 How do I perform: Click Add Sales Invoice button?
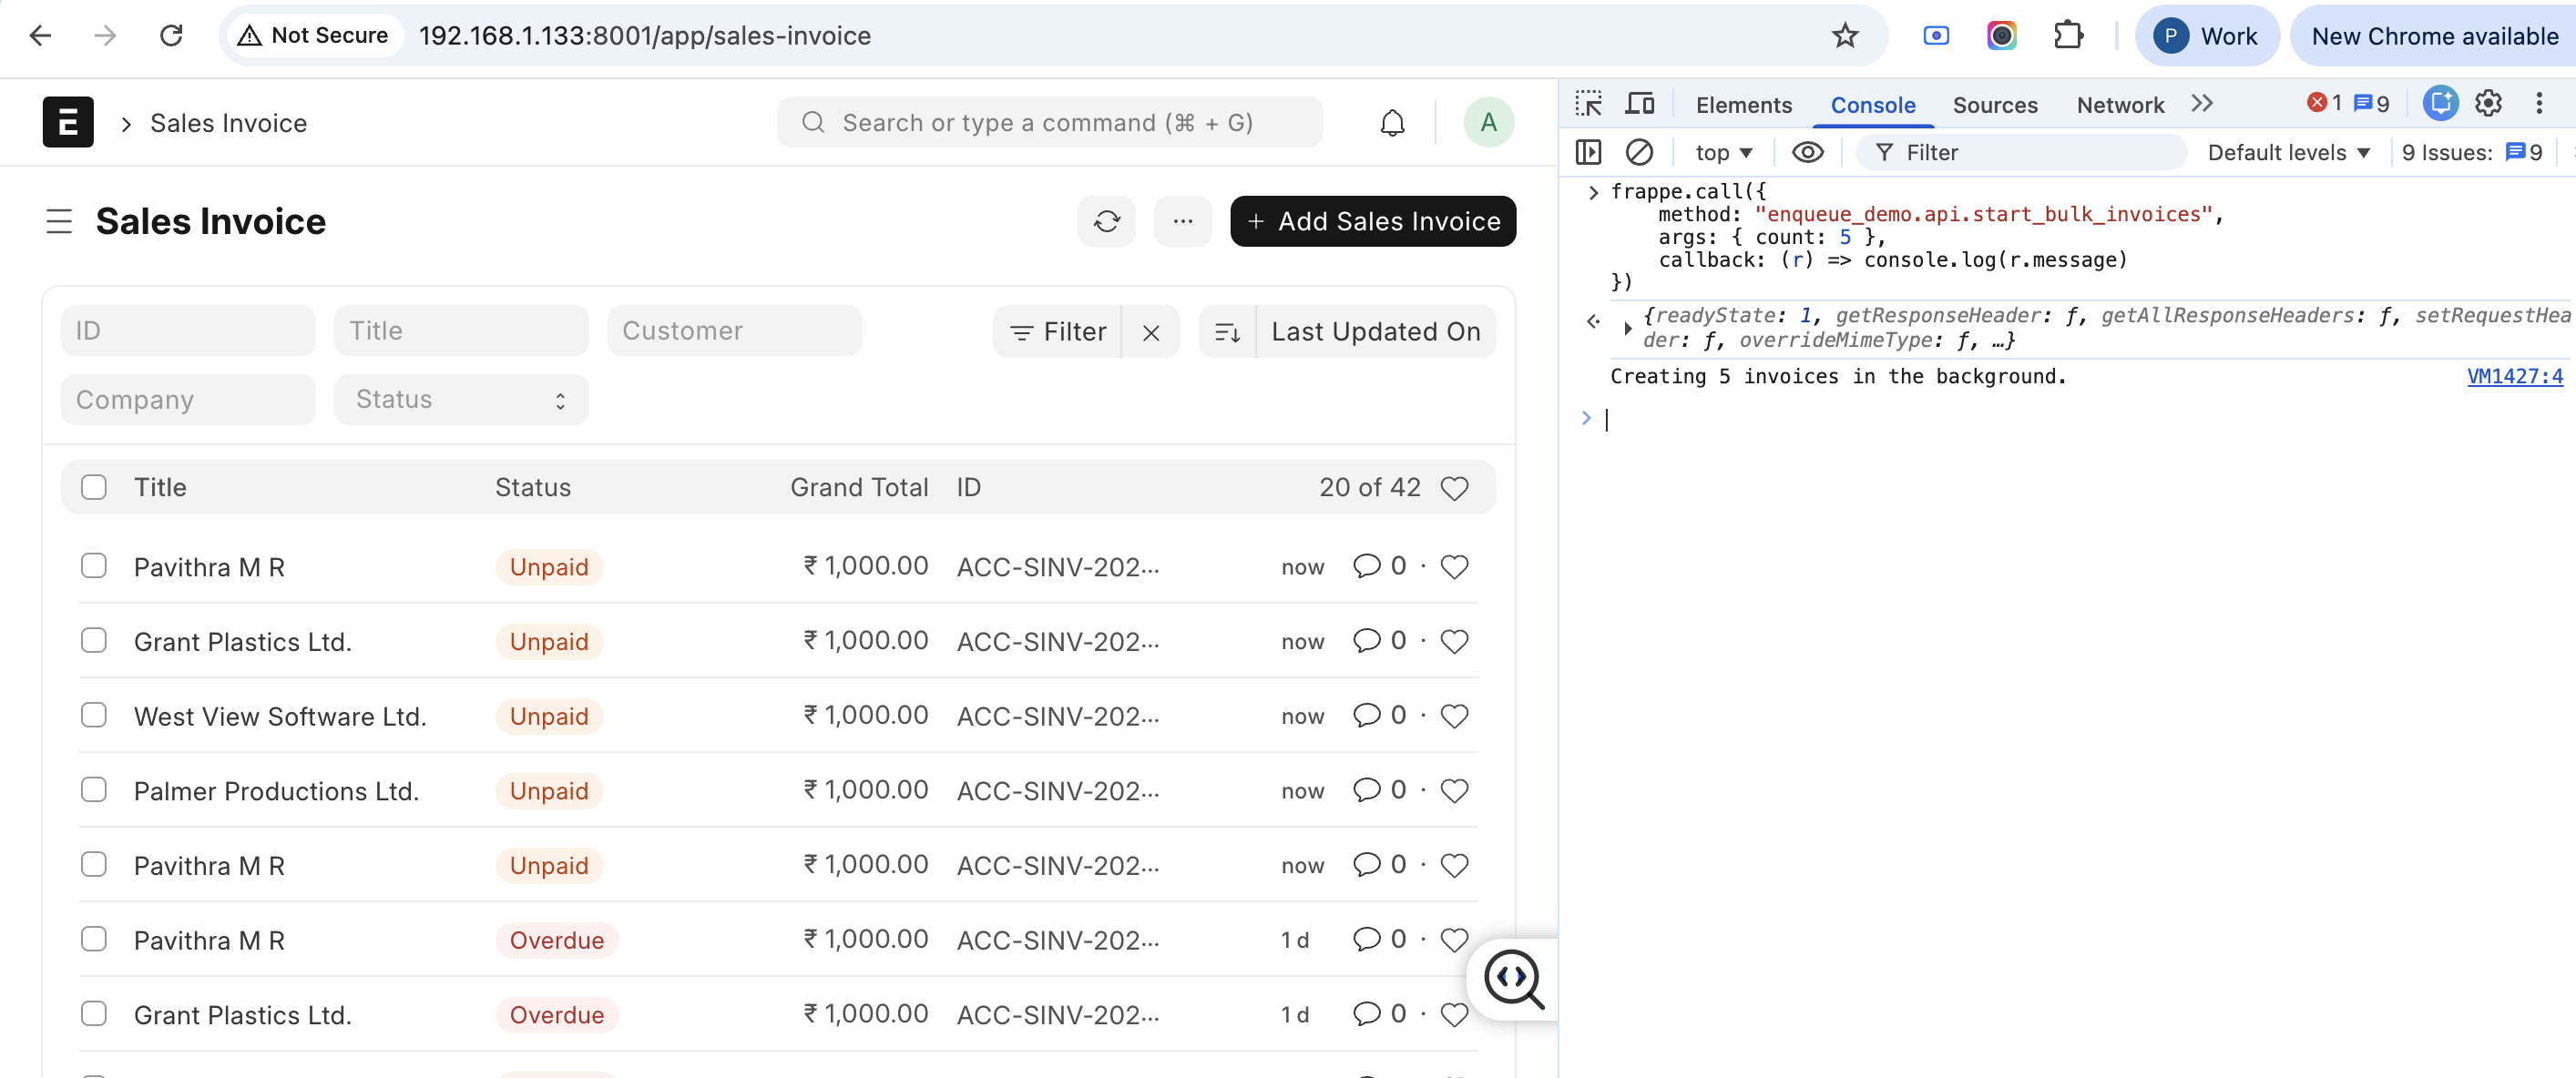click(x=1372, y=221)
